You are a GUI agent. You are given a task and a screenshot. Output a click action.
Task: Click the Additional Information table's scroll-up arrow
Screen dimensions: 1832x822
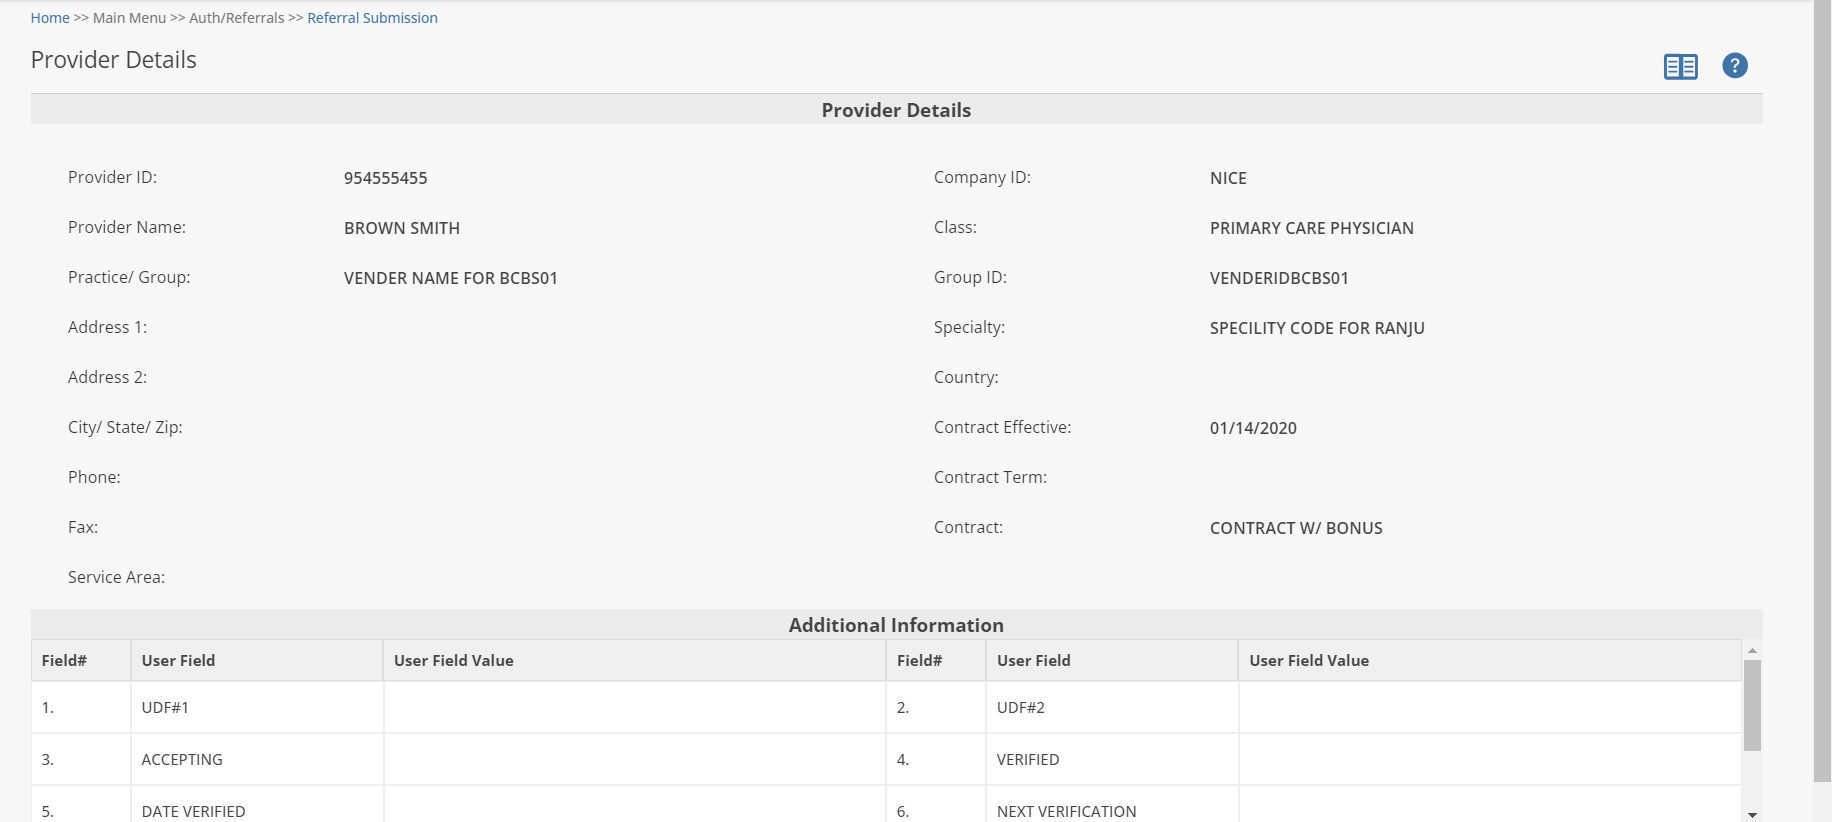(1752, 651)
